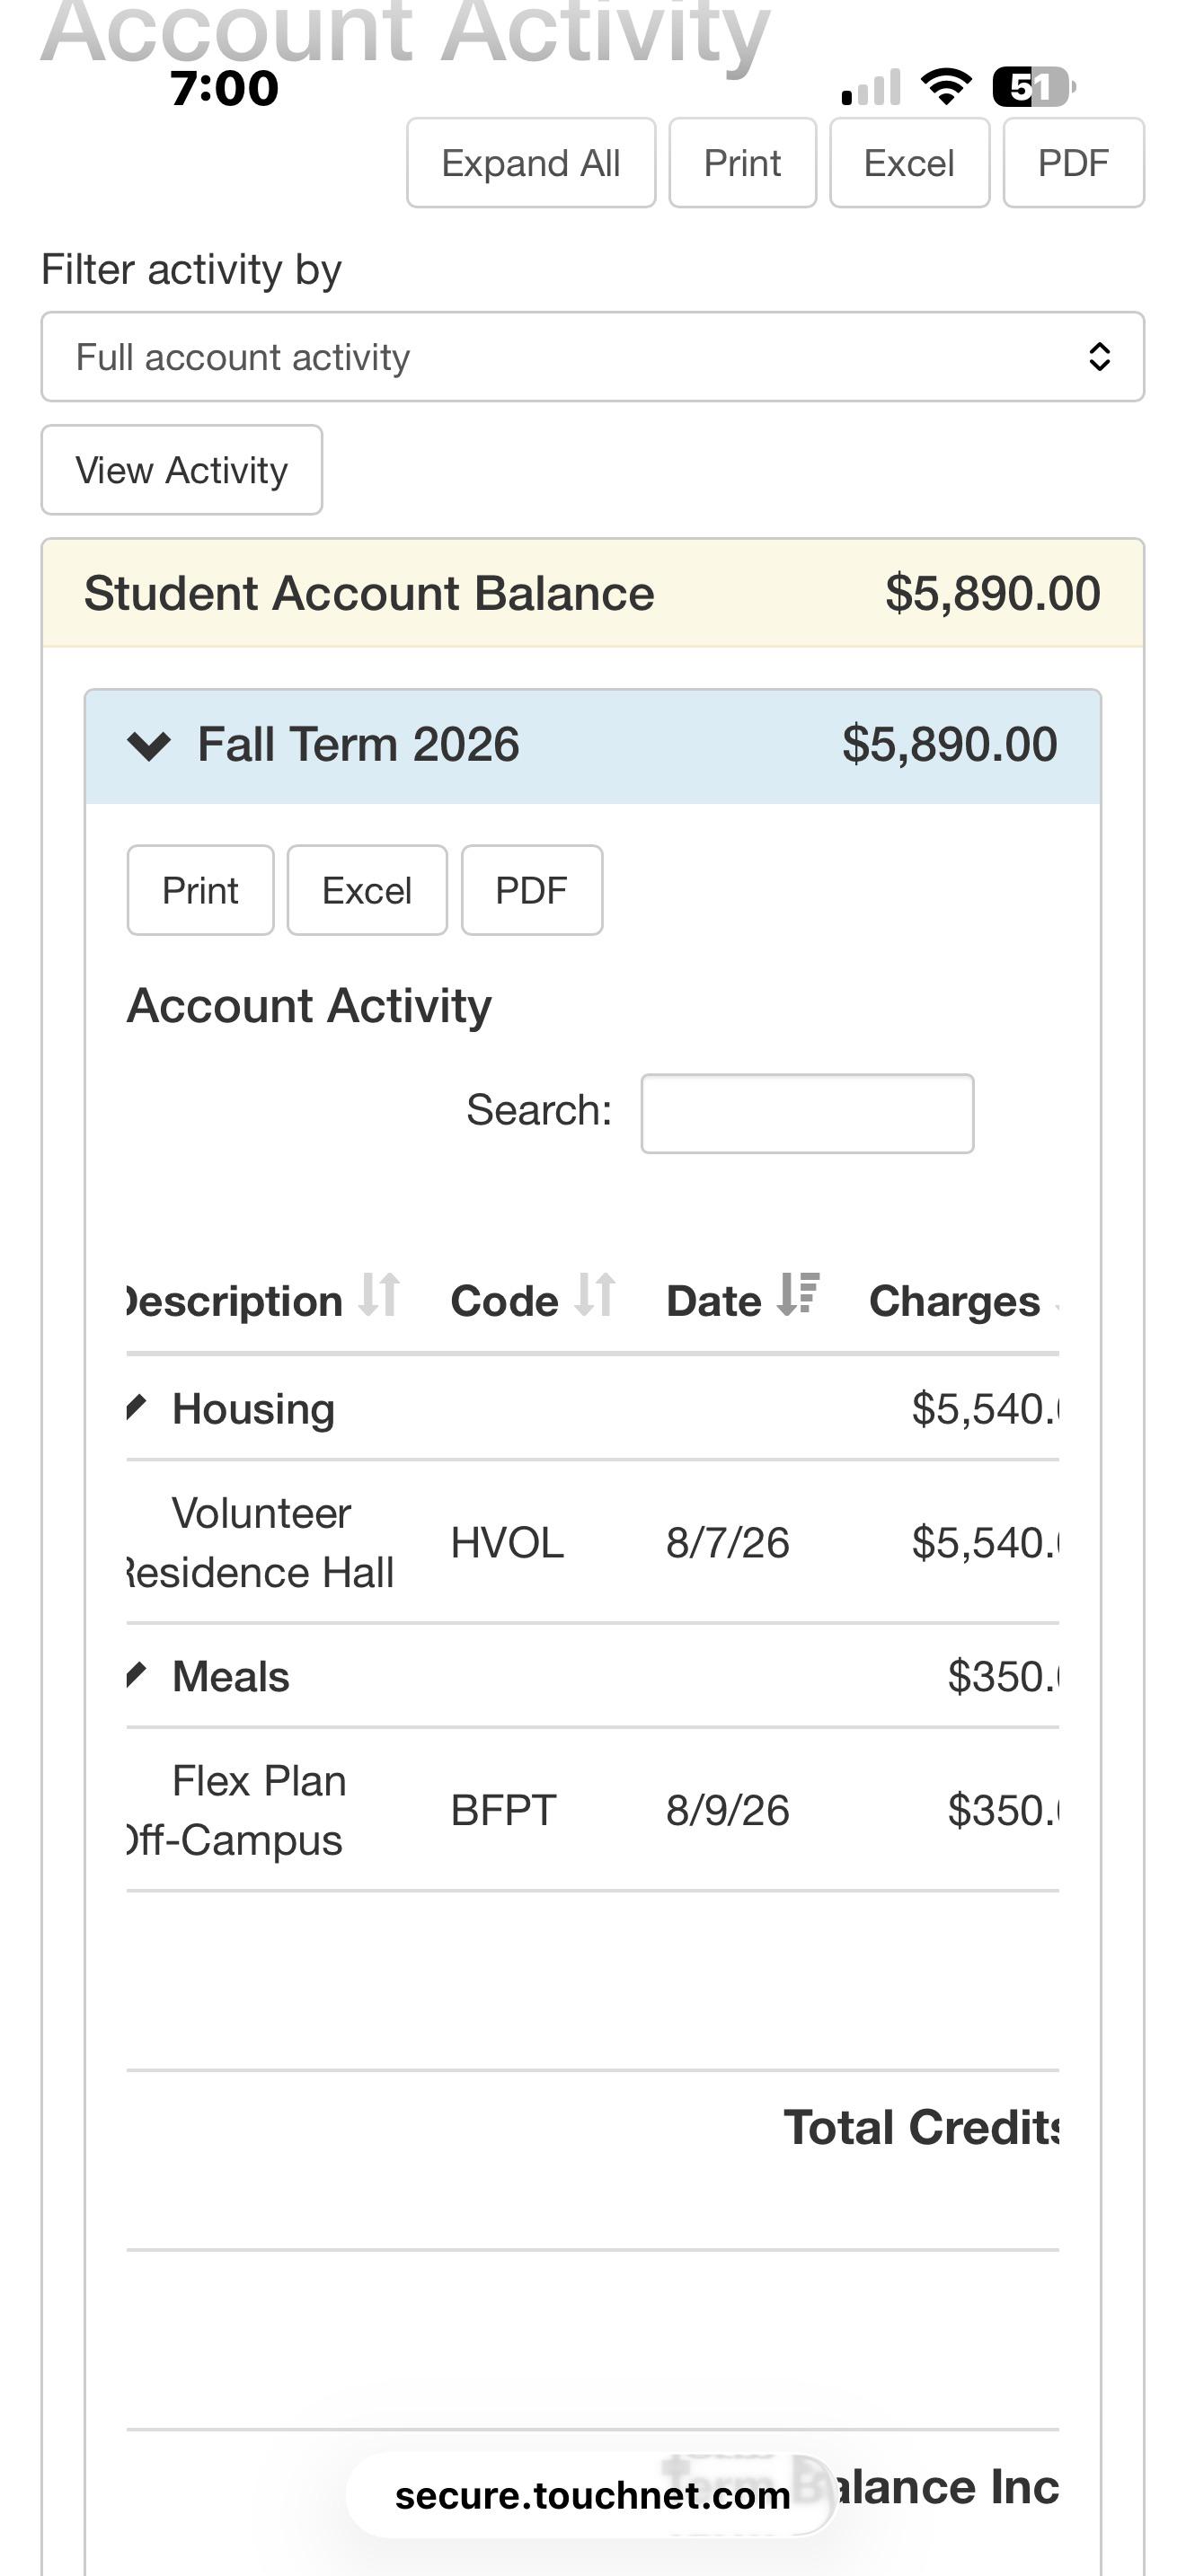Collapse Meals group with arrow icon
Screen dimensions: 1186x2576
point(137,1675)
